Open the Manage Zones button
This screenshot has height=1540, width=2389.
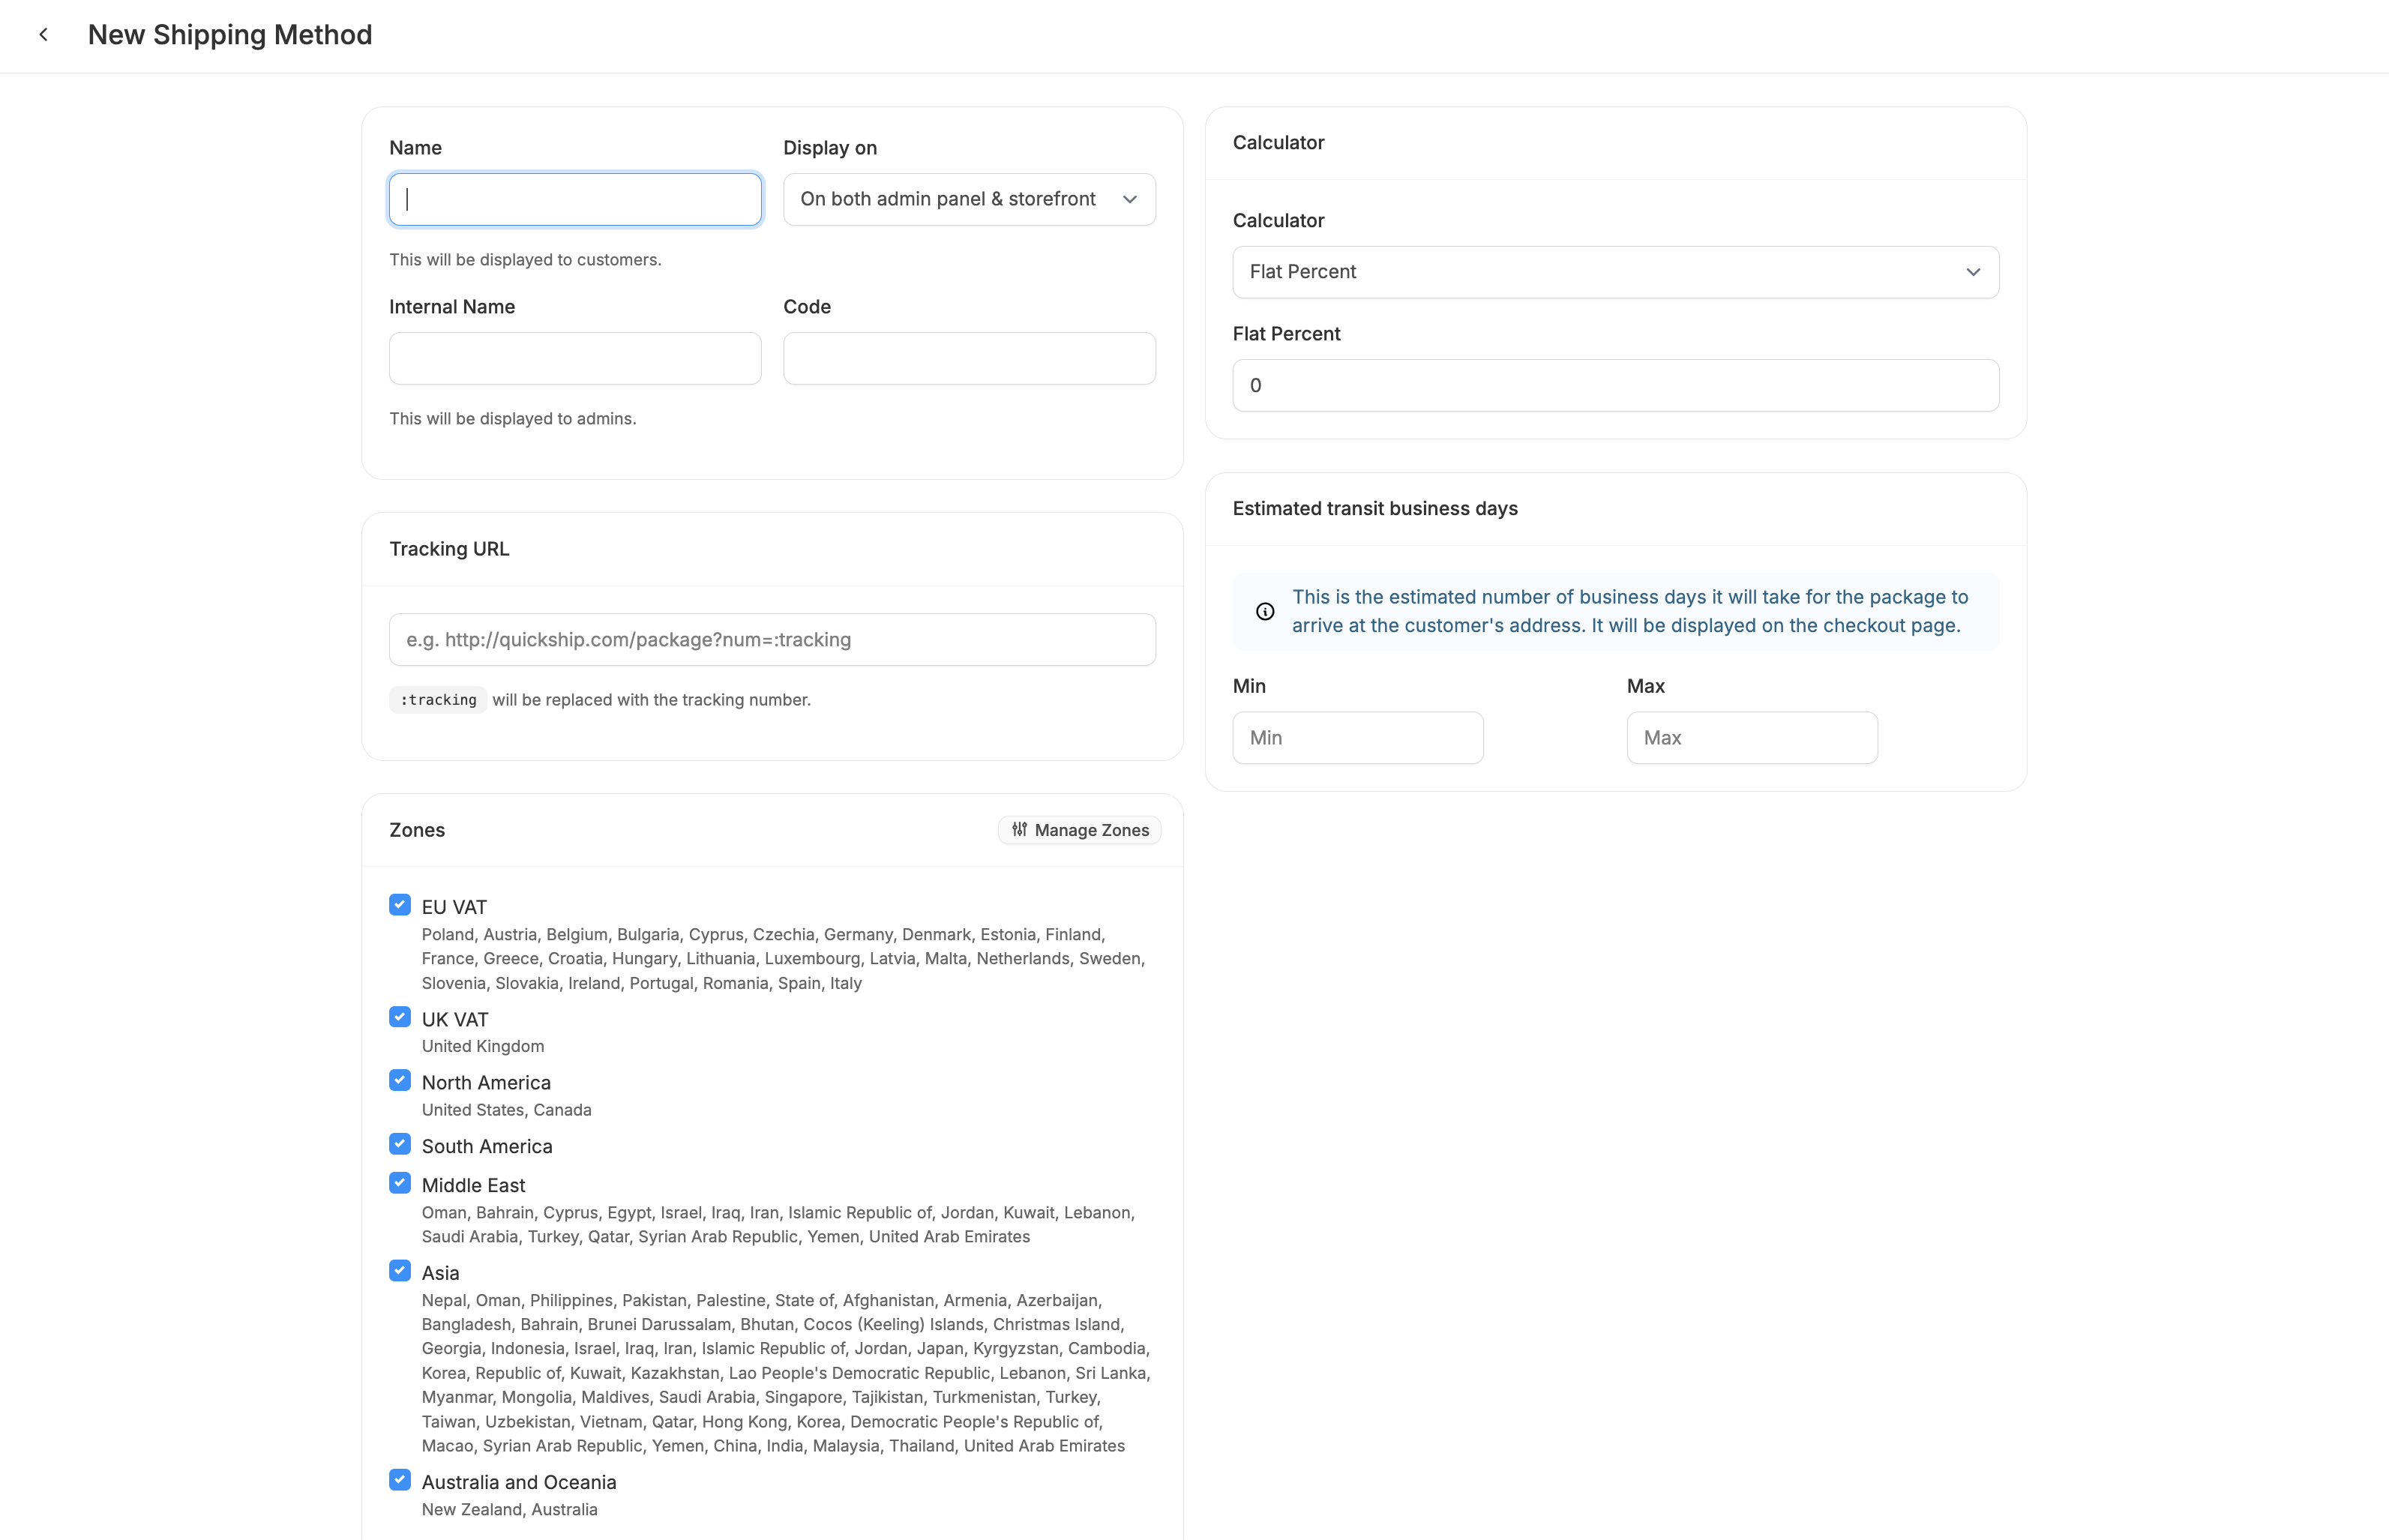pos(1080,830)
